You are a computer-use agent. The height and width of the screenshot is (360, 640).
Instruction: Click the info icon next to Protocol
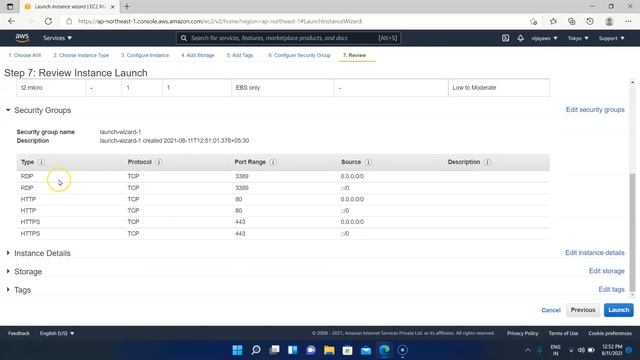pyautogui.click(x=158, y=162)
